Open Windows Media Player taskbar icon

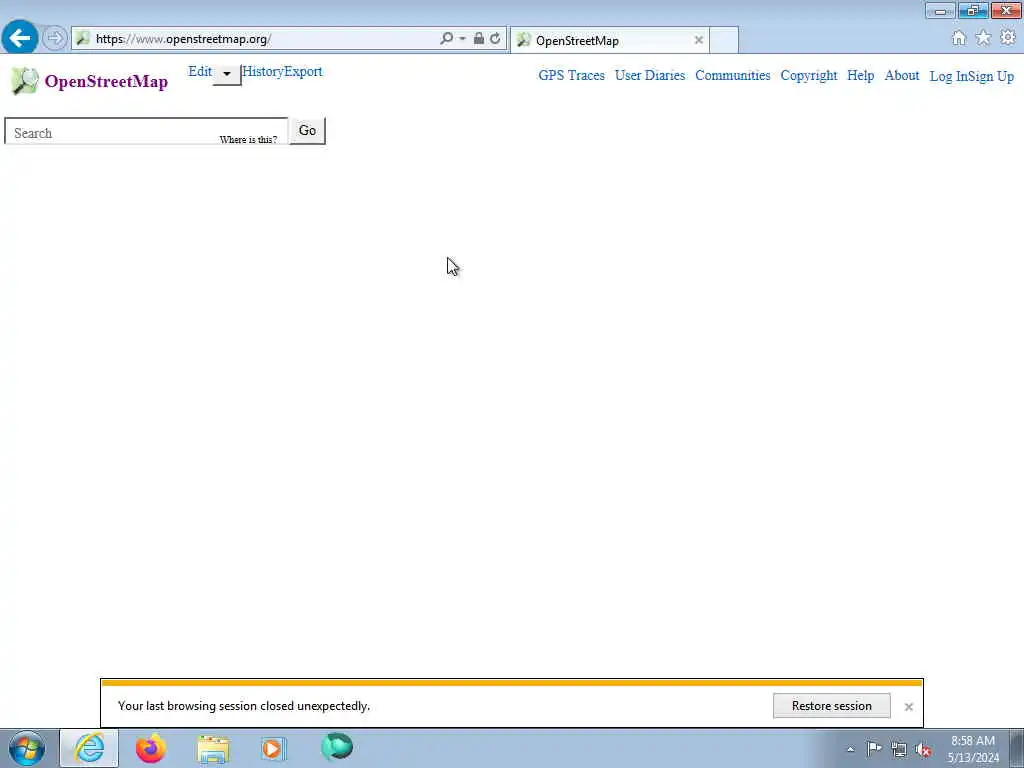pos(273,748)
